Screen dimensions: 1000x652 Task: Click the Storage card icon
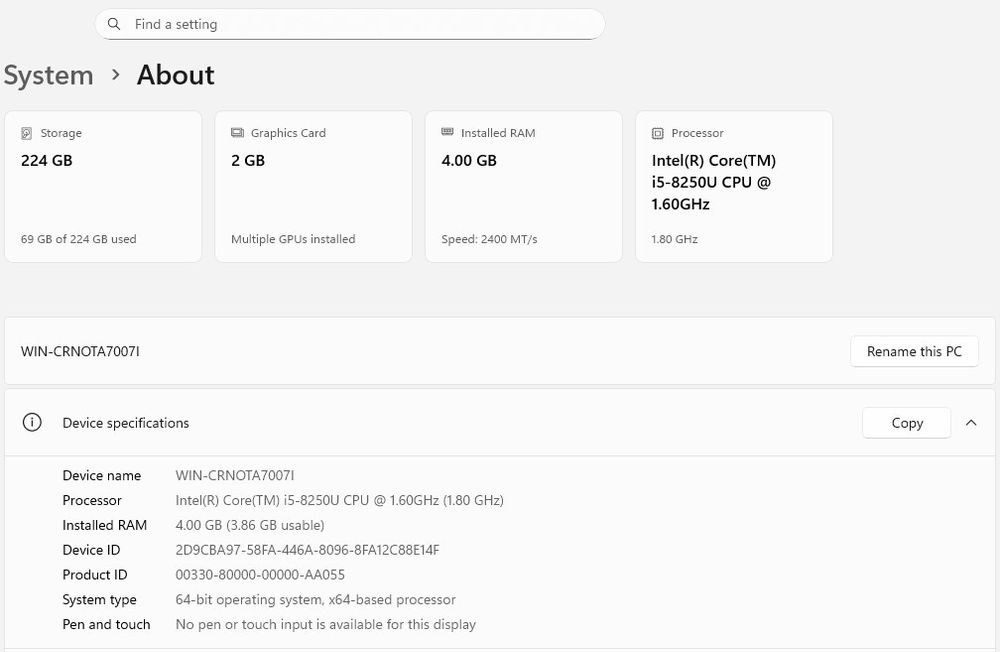27,133
